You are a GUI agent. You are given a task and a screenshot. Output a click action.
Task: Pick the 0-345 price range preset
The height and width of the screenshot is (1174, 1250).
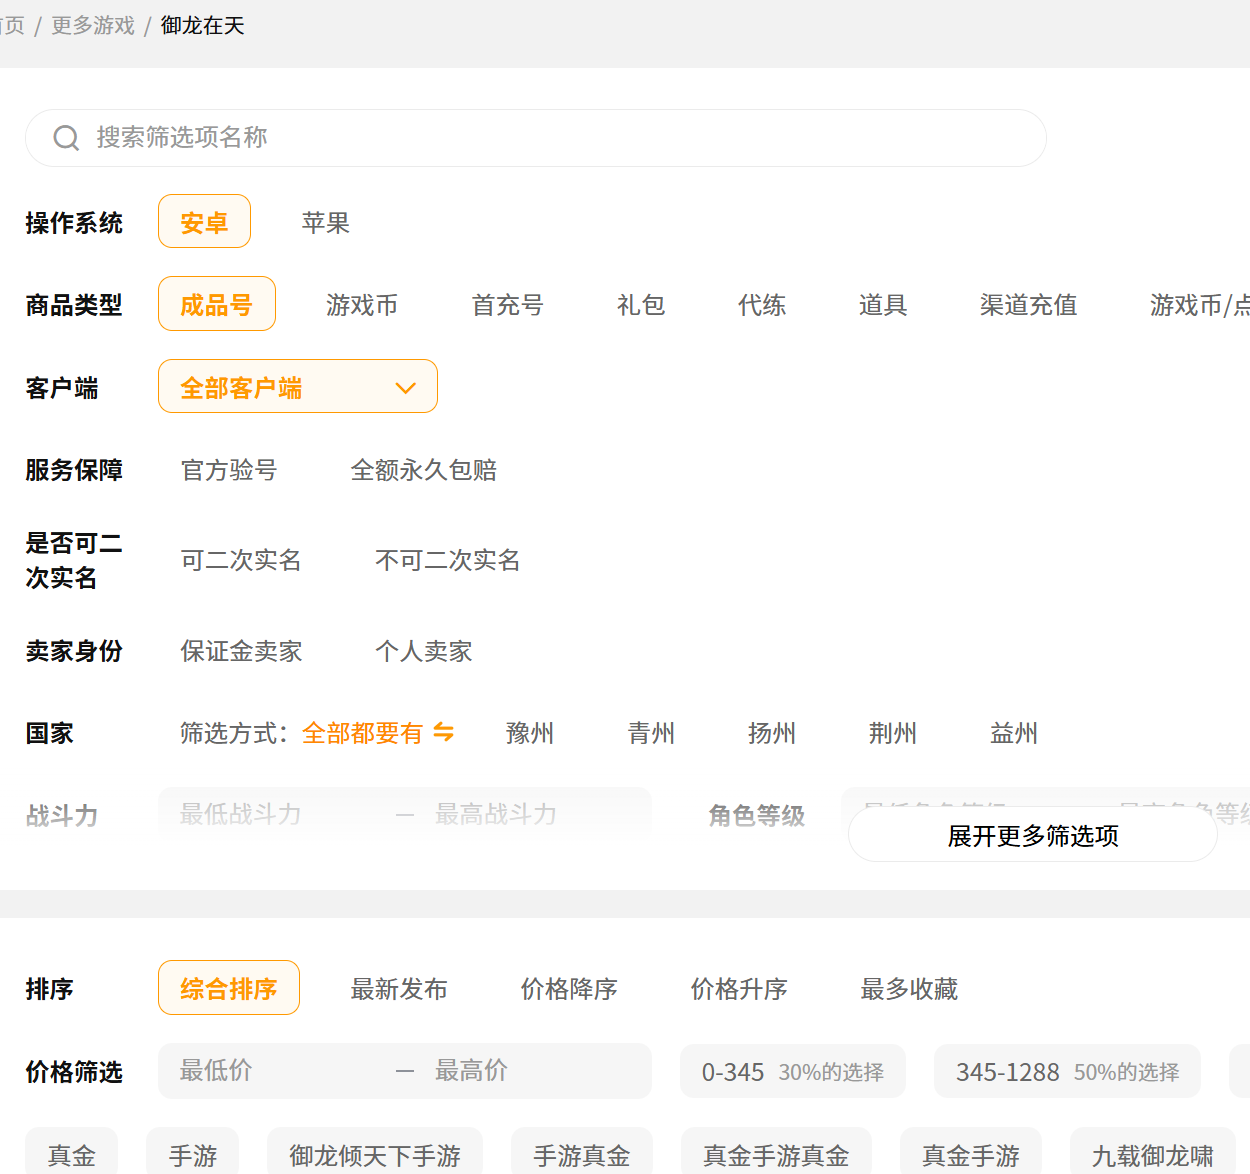click(792, 1072)
